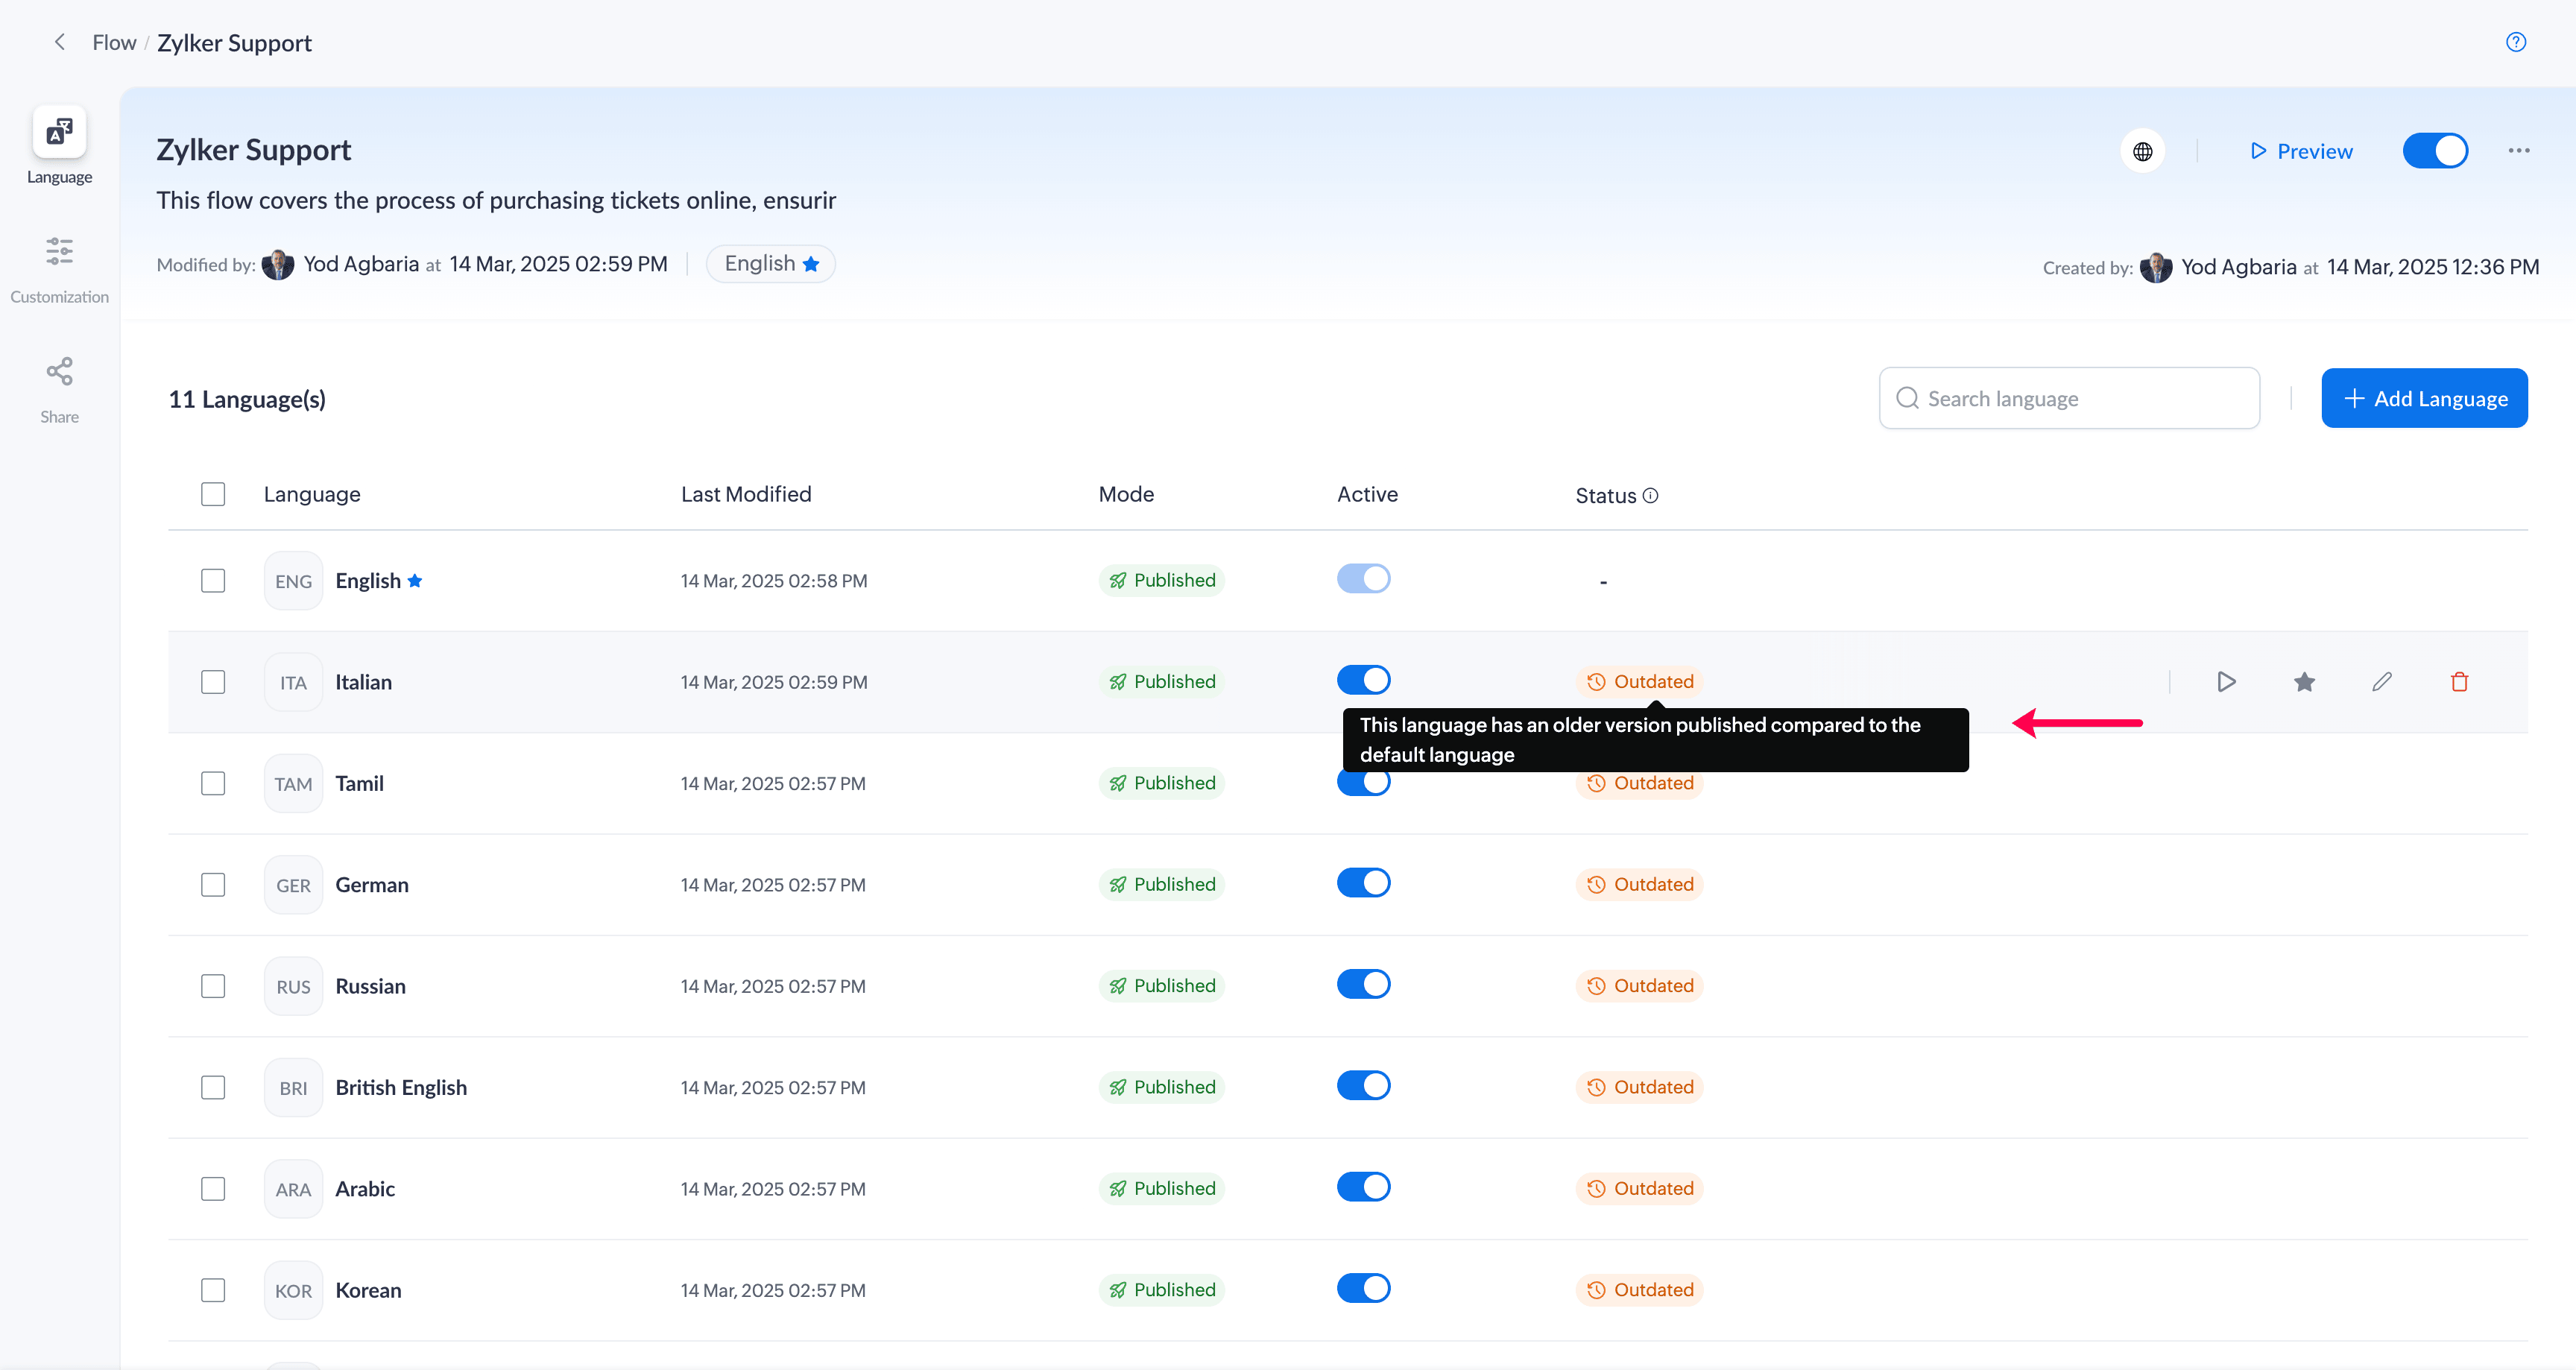The image size is (2576, 1370).
Task: Set Italian as default with star icon
Action: [2304, 682]
